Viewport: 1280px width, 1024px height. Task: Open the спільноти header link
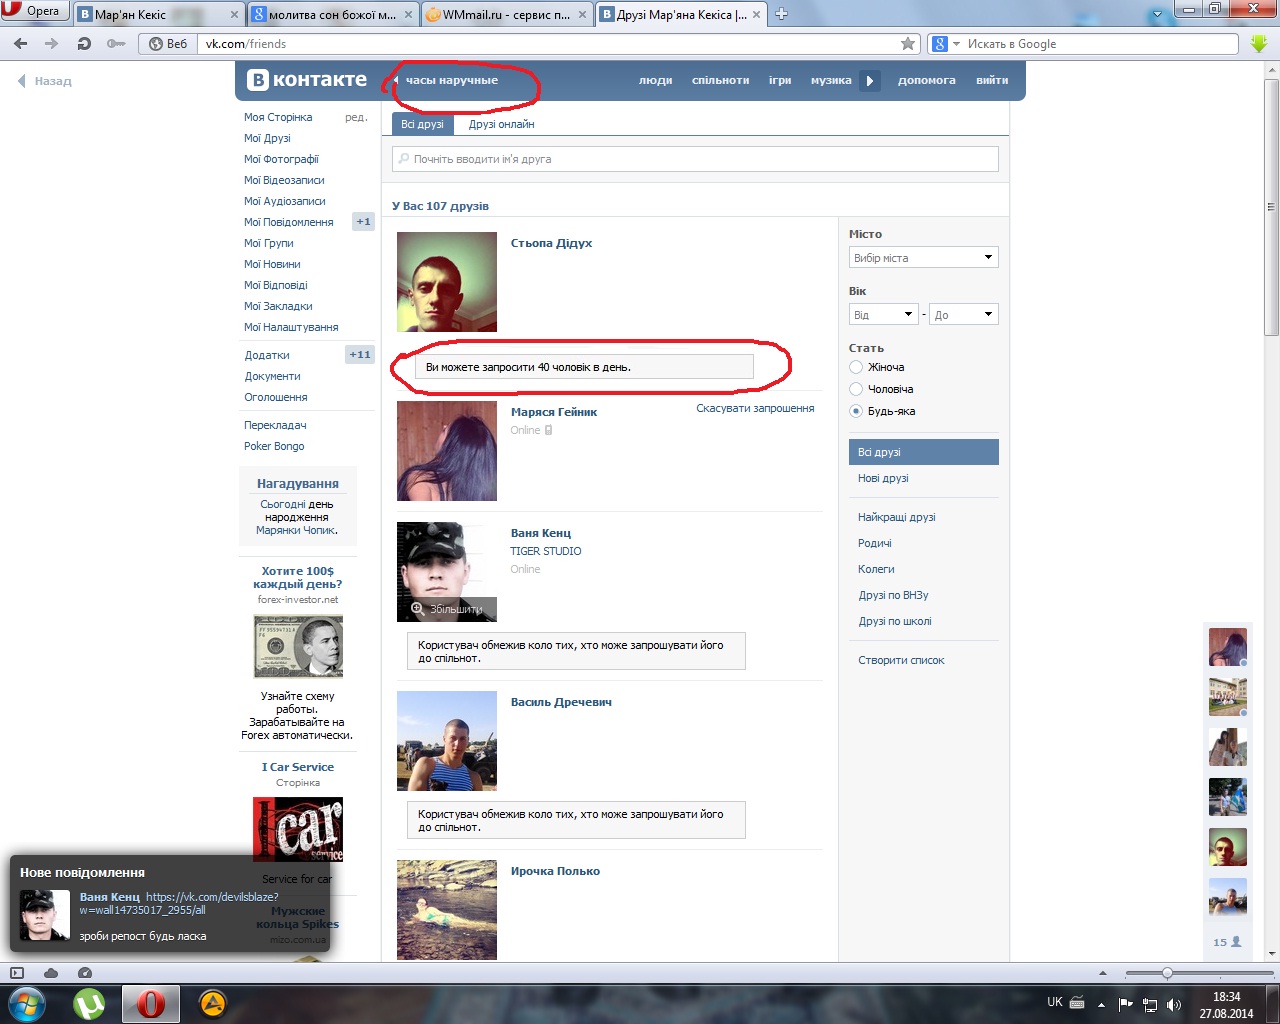720,81
